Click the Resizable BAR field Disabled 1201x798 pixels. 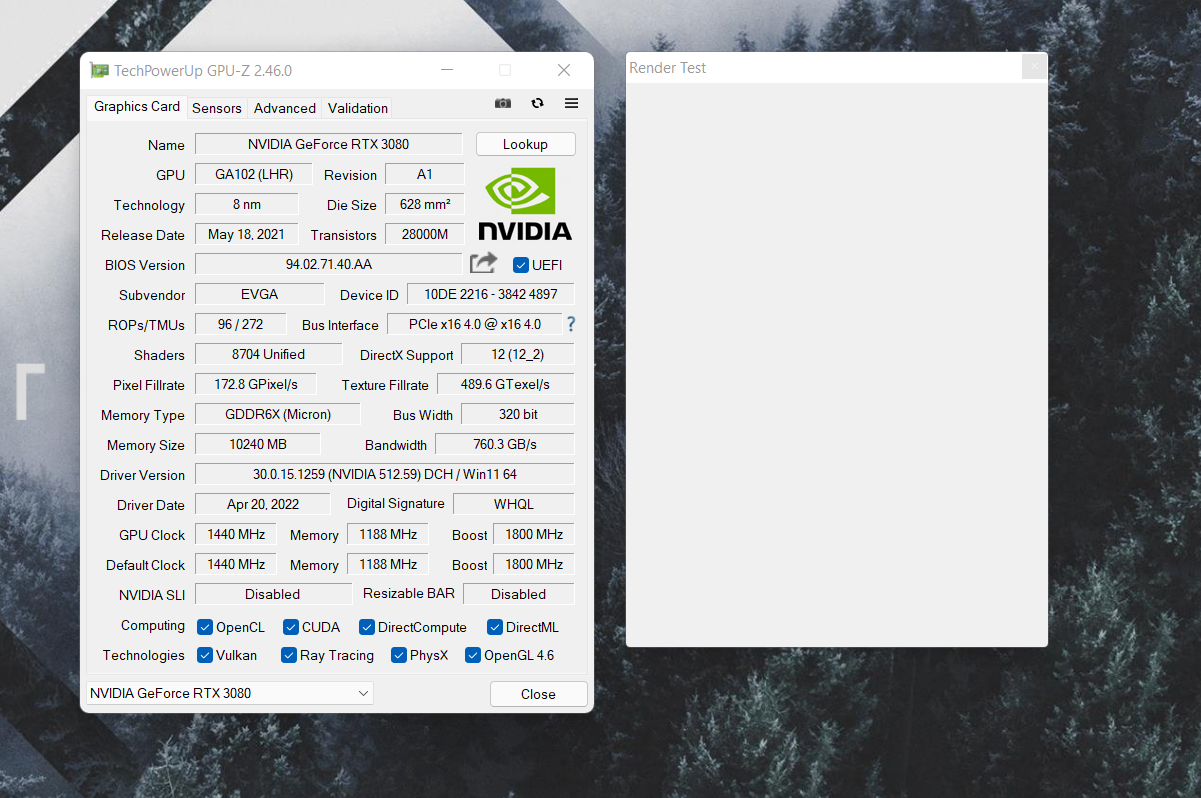[x=519, y=594]
